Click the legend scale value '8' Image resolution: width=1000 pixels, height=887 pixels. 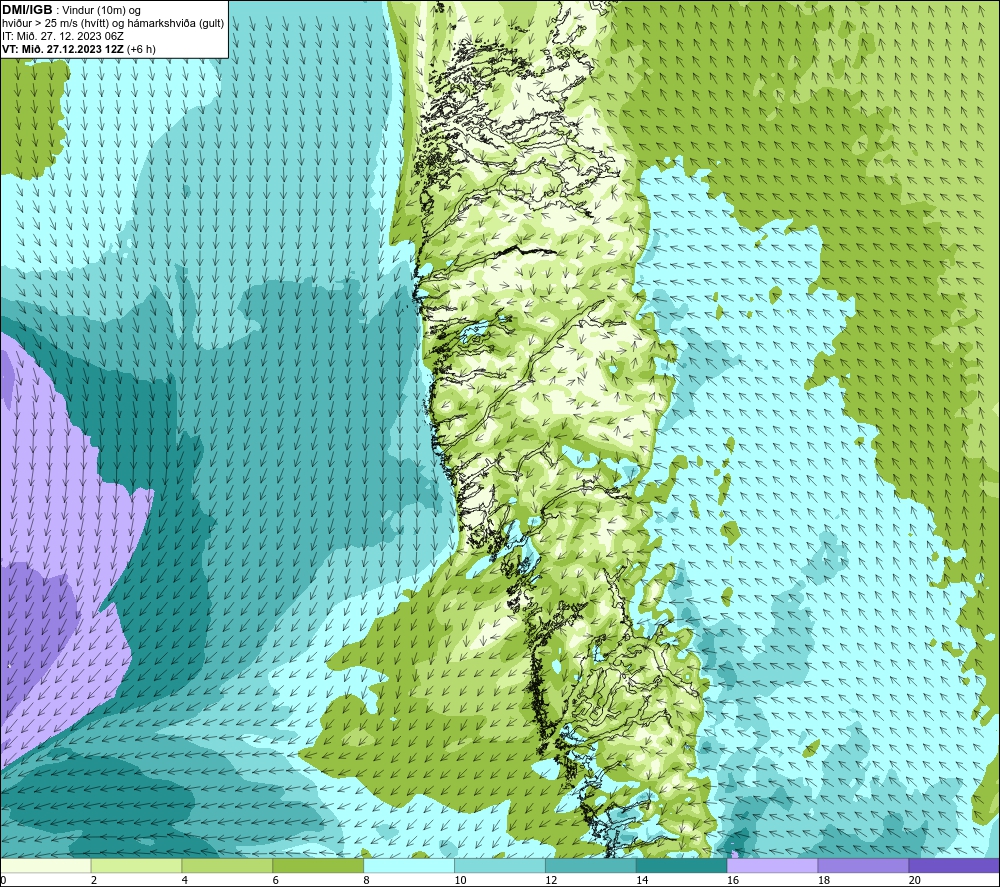click(367, 881)
